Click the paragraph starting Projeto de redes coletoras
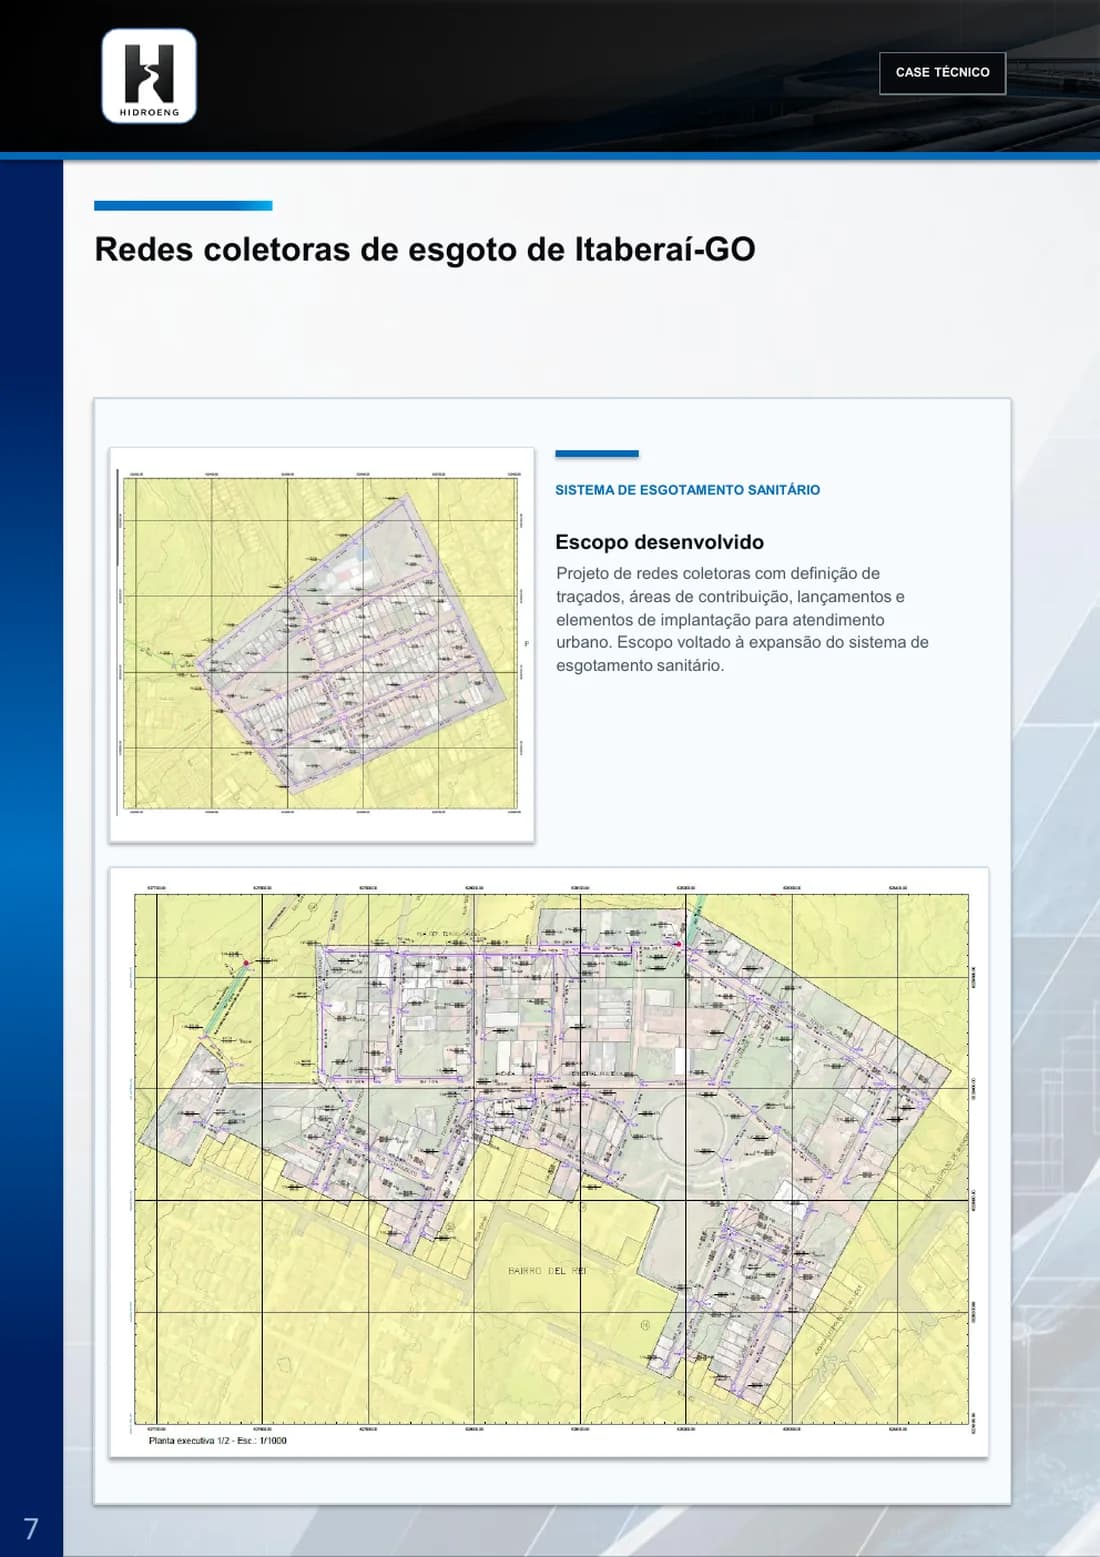 pyautogui.click(x=742, y=619)
